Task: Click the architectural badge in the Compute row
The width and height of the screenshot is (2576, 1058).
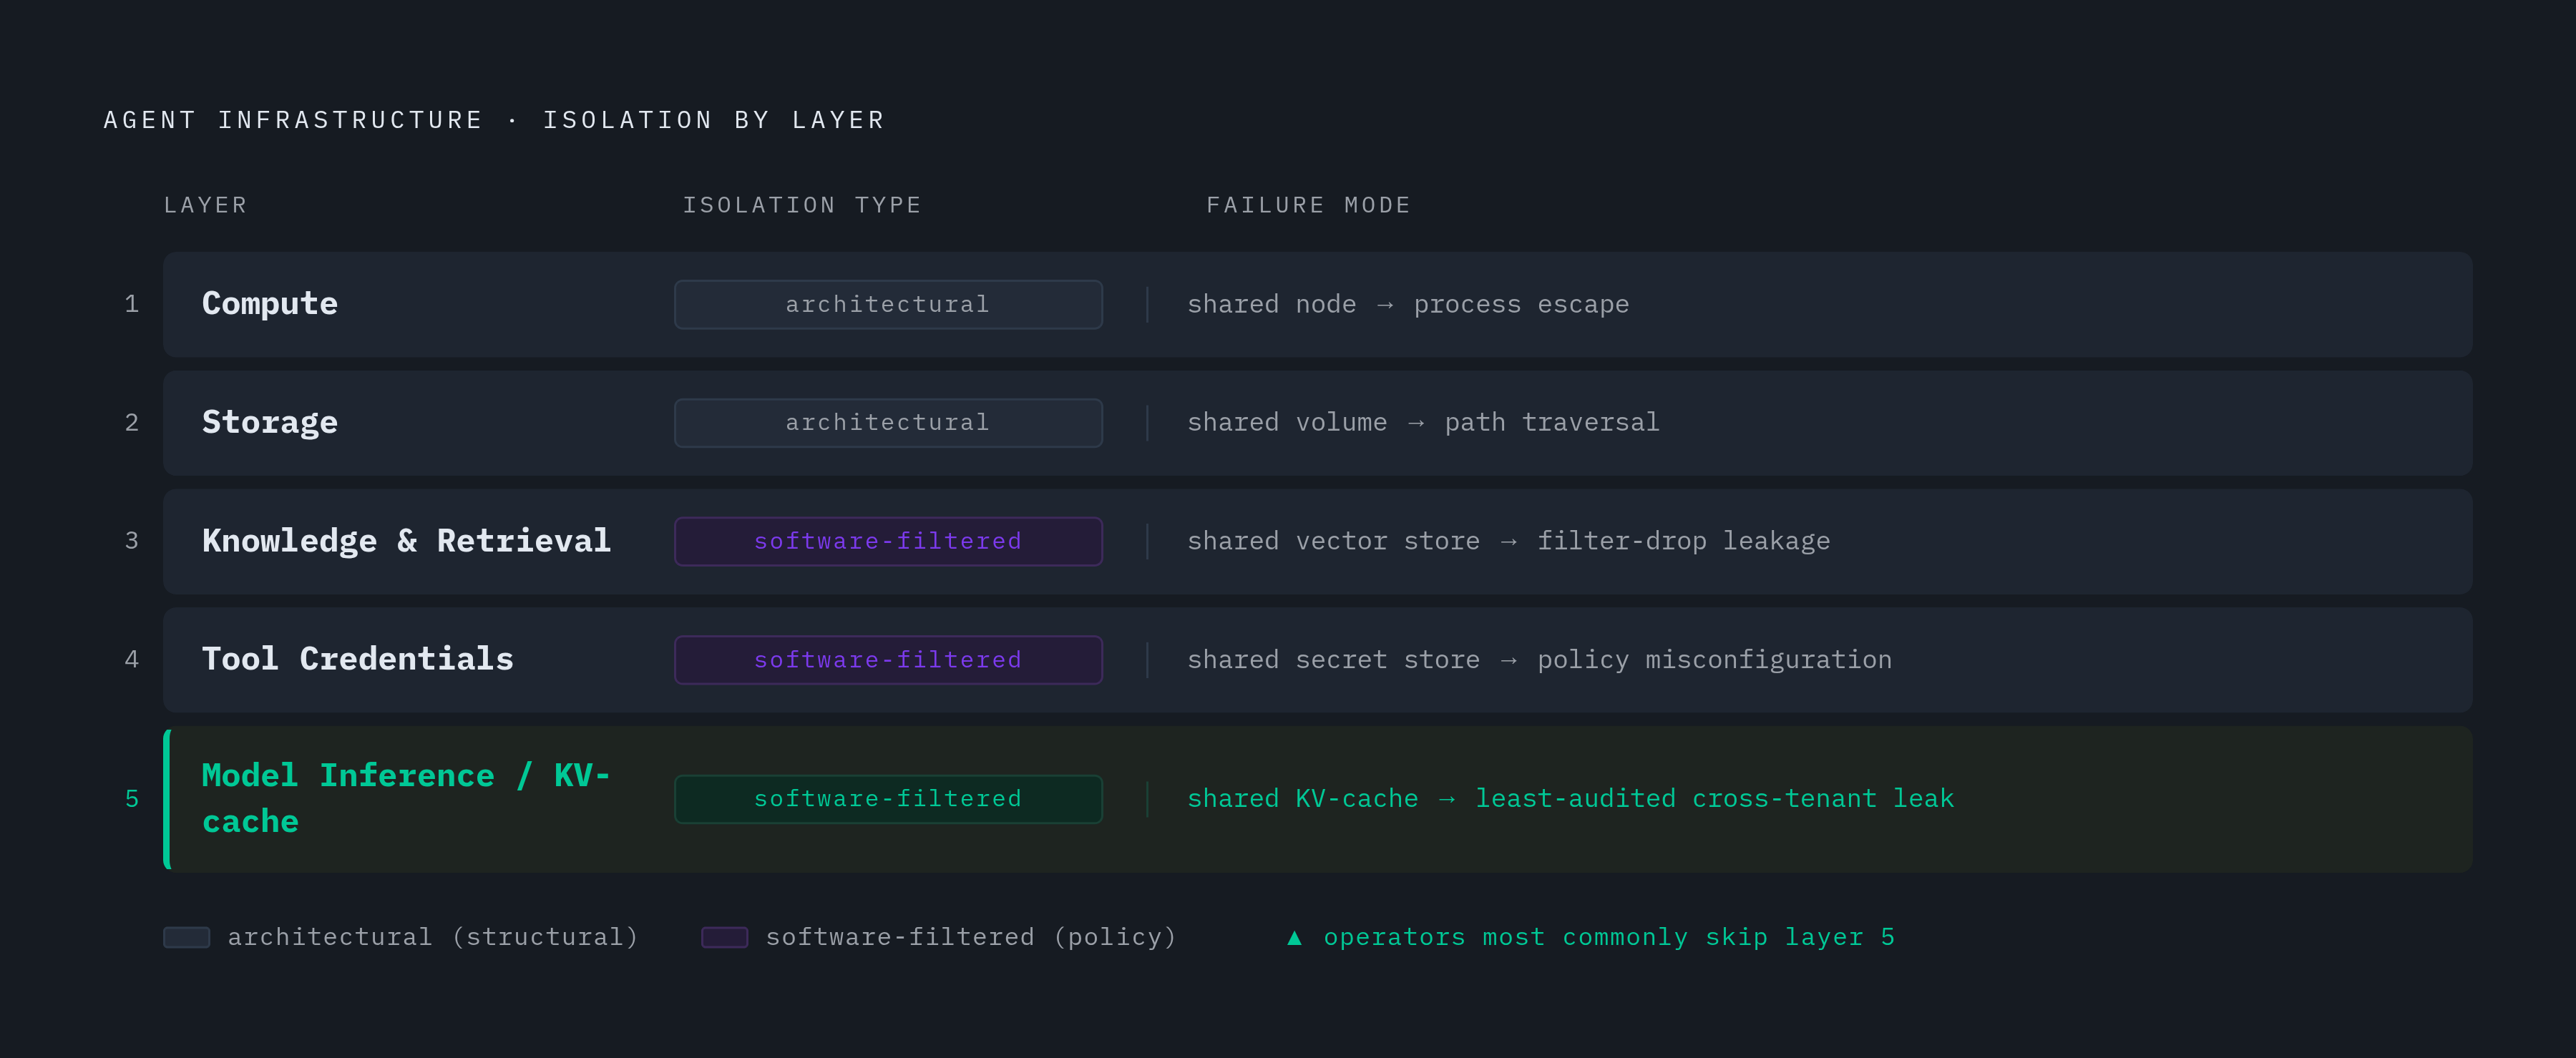Action: 888,304
